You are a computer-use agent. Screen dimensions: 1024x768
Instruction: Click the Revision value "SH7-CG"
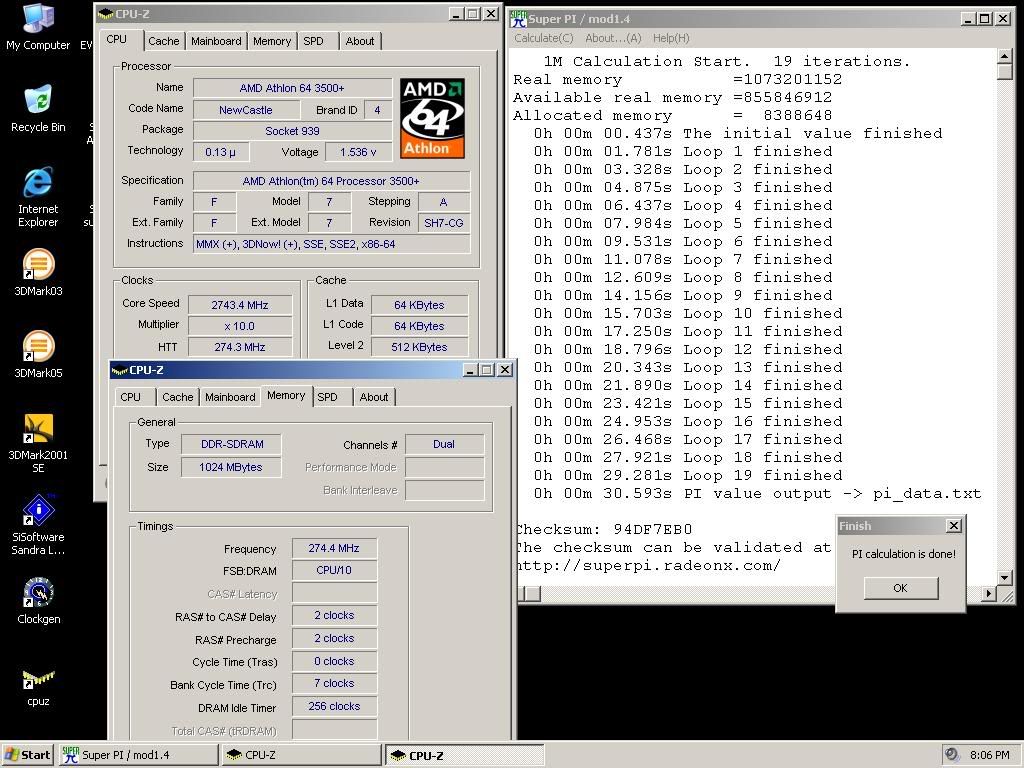pyautogui.click(x=444, y=223)
